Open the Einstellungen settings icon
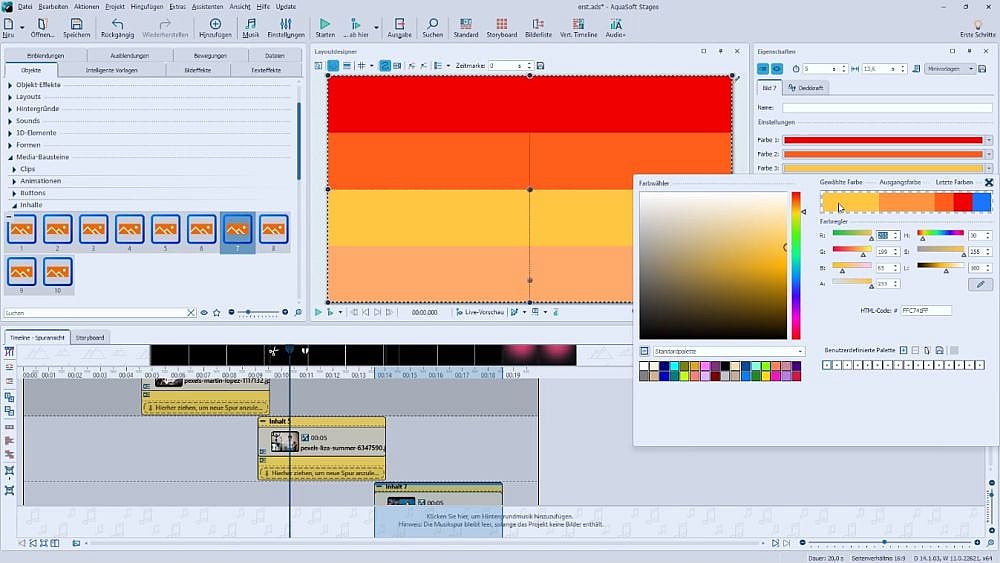Image resolution: width=1000 pixels, height=563 pixels. coord(286,26)
